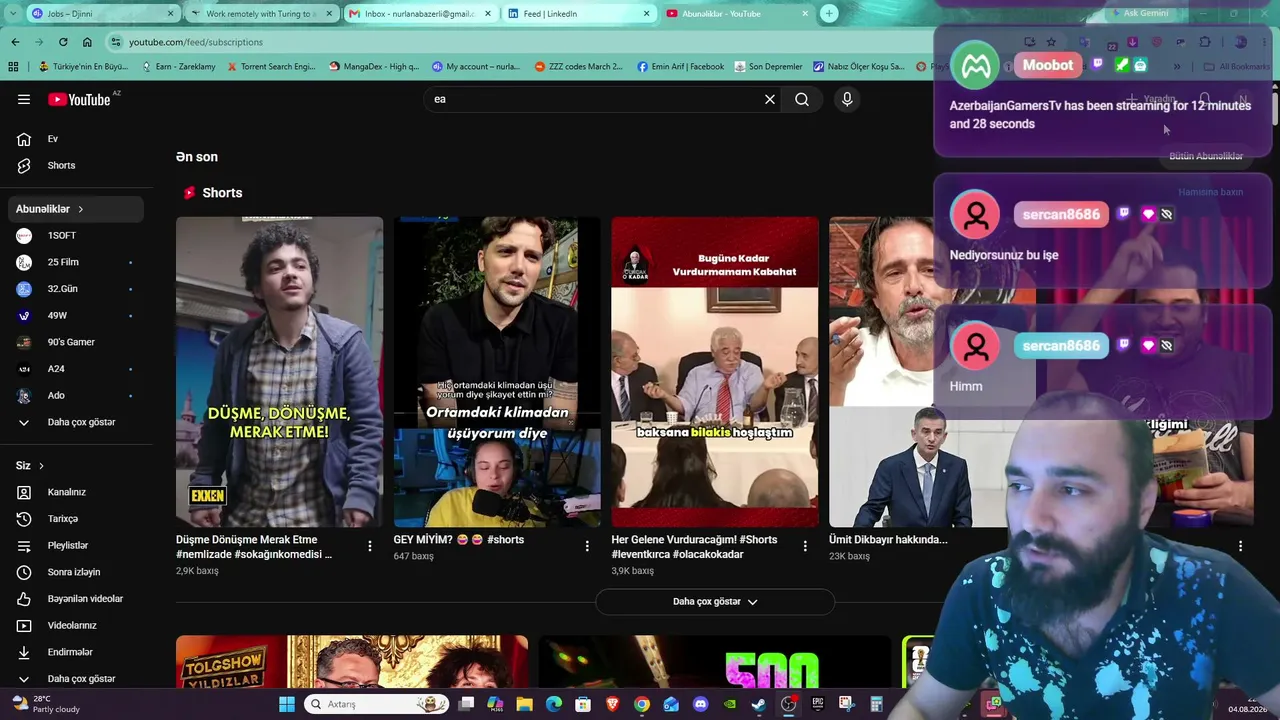Open the 1SOFT channel subscription
The height and width of the screenshot is (720, 1280).
[x=76, y=236]
